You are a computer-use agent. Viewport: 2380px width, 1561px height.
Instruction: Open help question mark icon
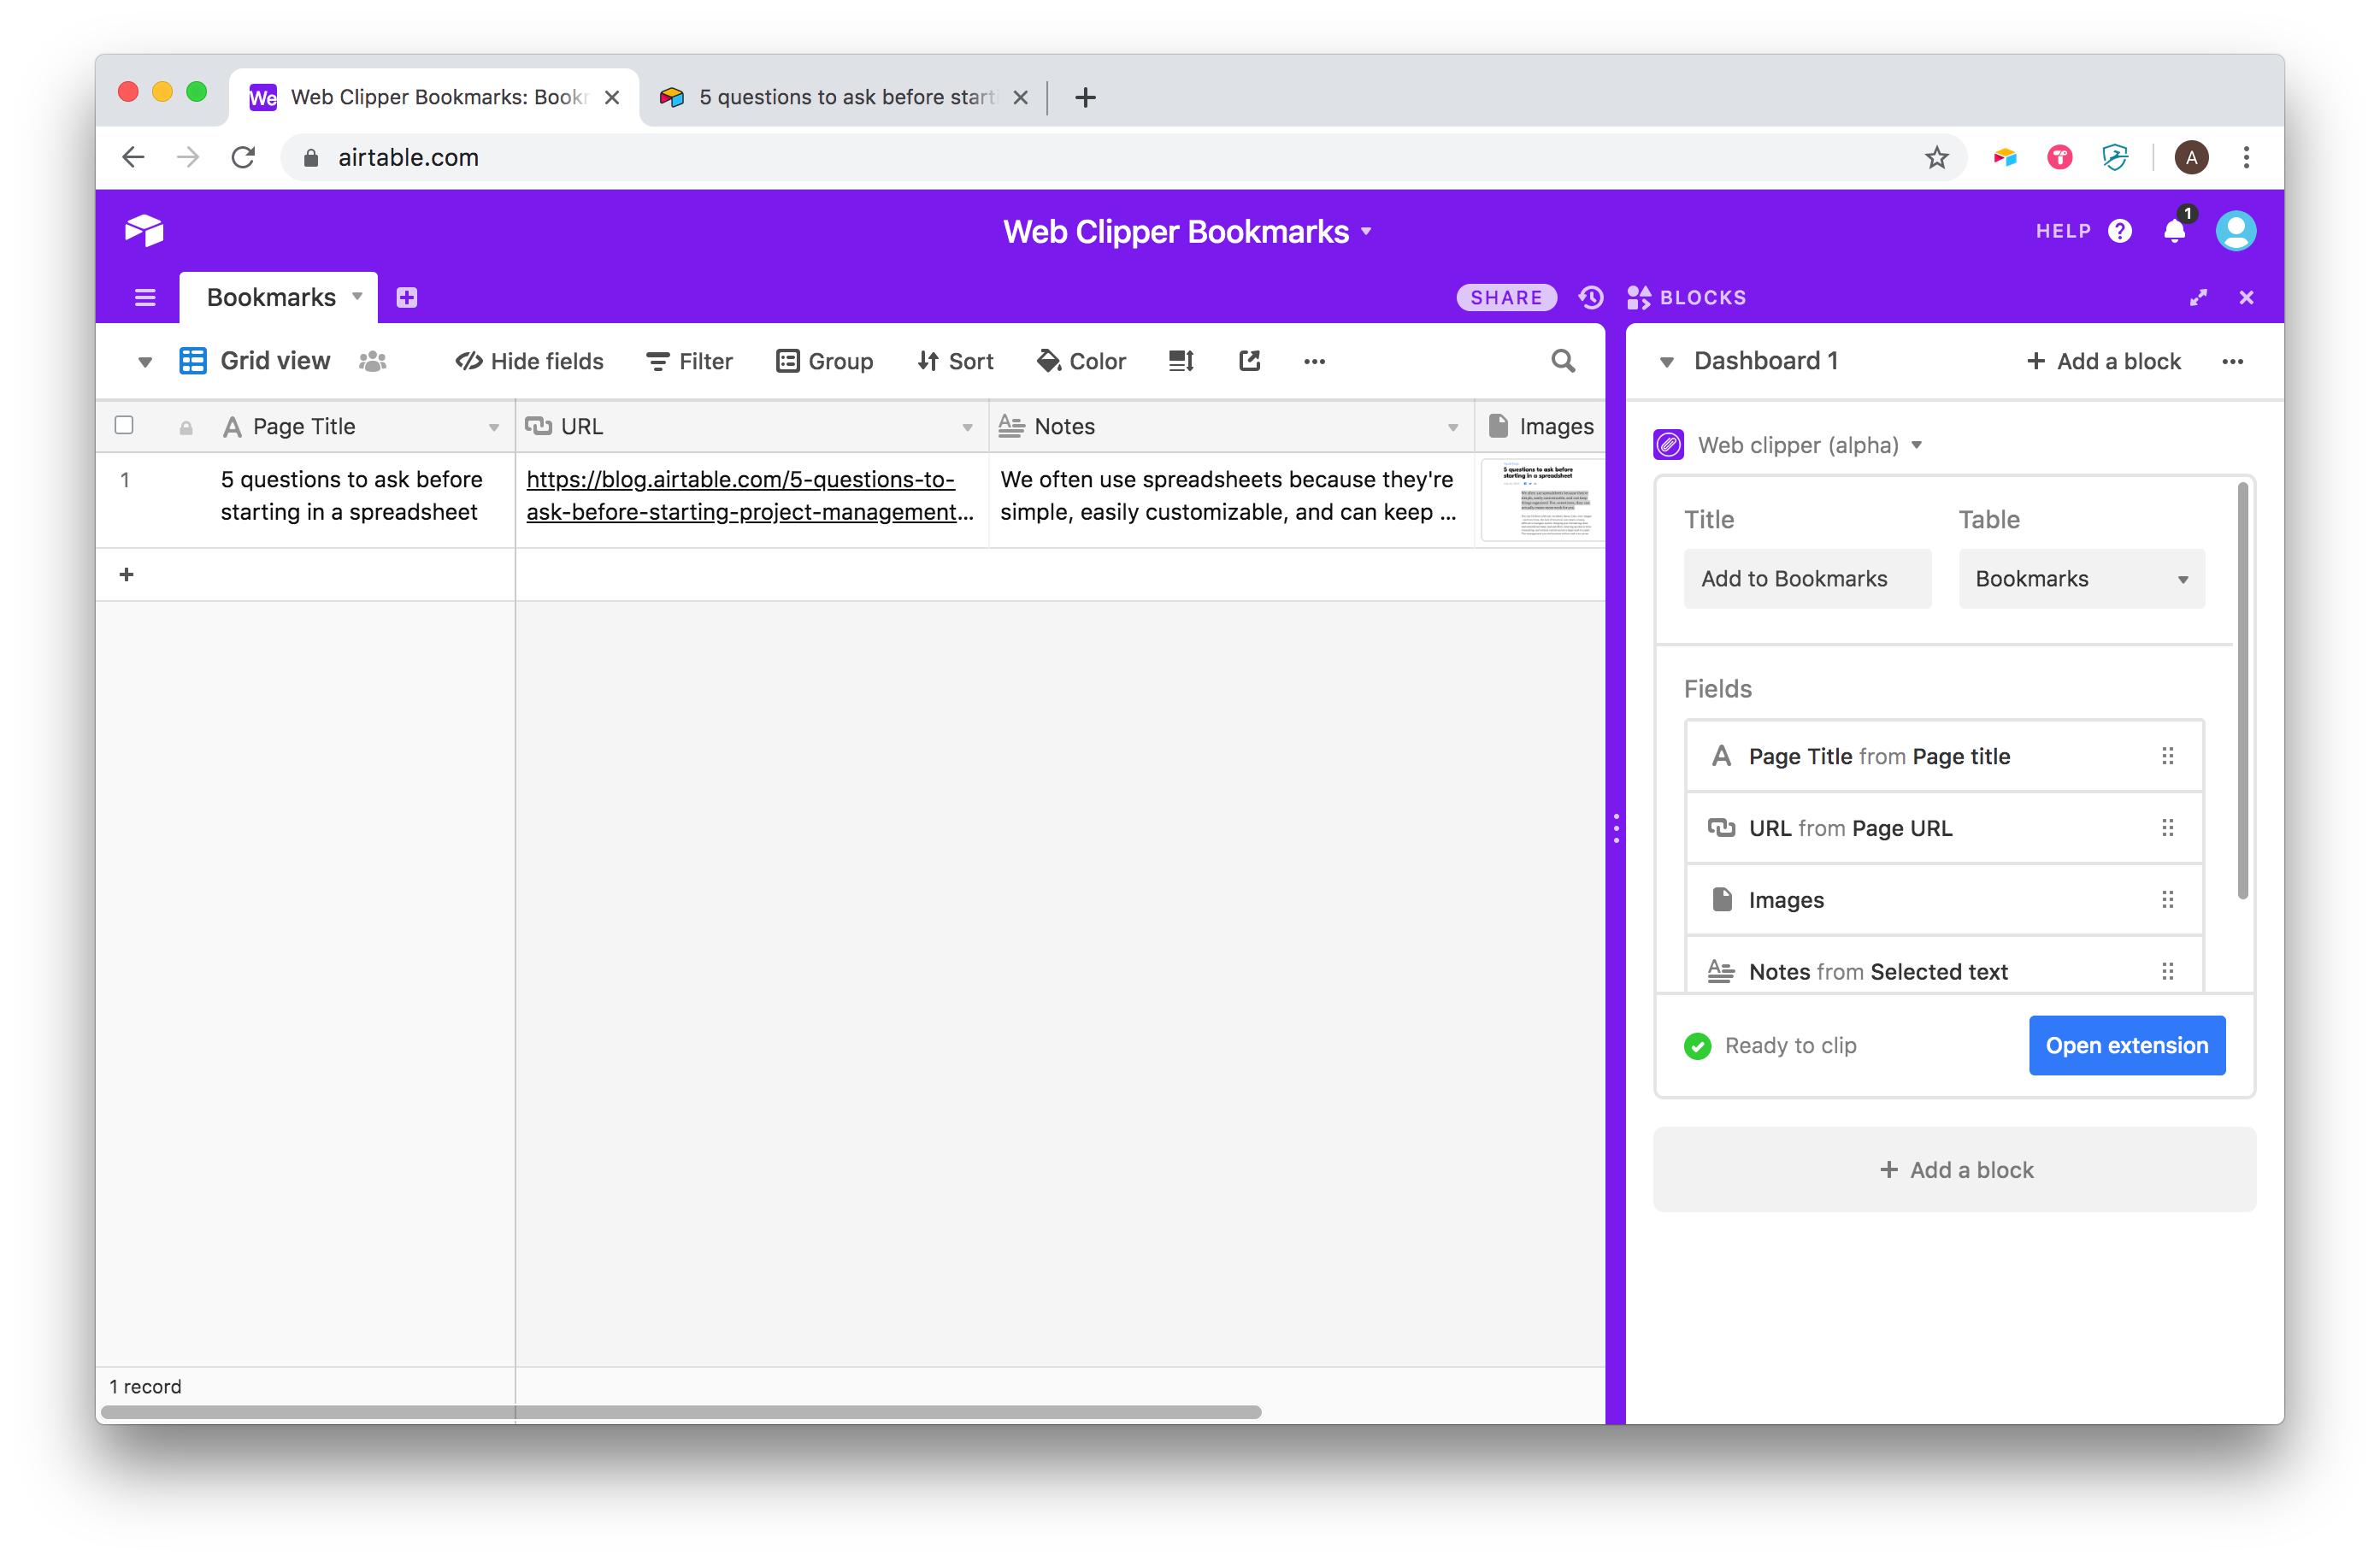[x=2119, y=231]
